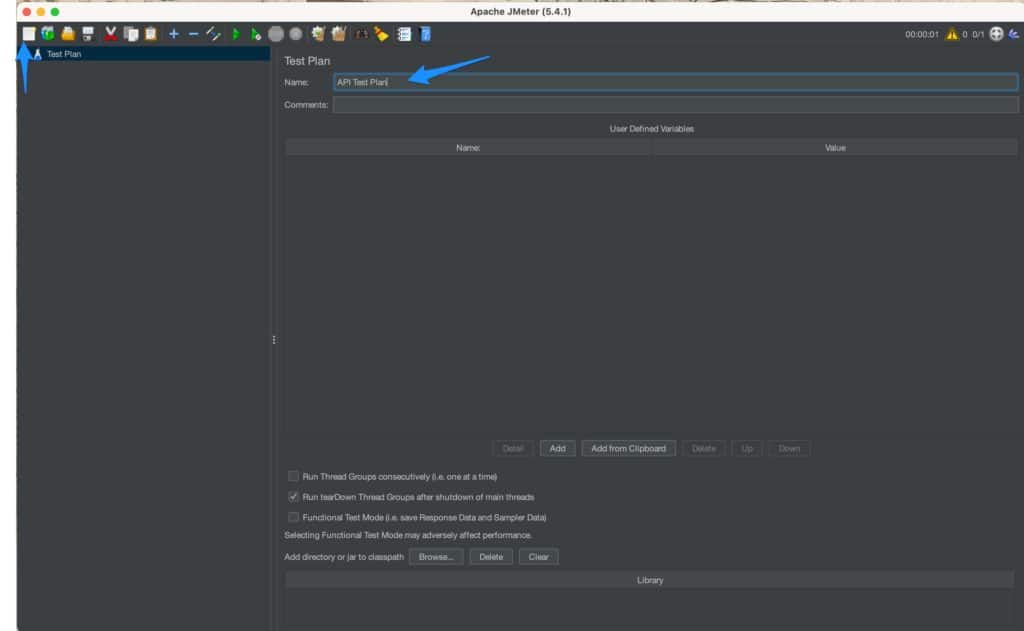Open Search with binoculars icon
The height and width of the screenshot is (631, 1024).
[361, 34]
